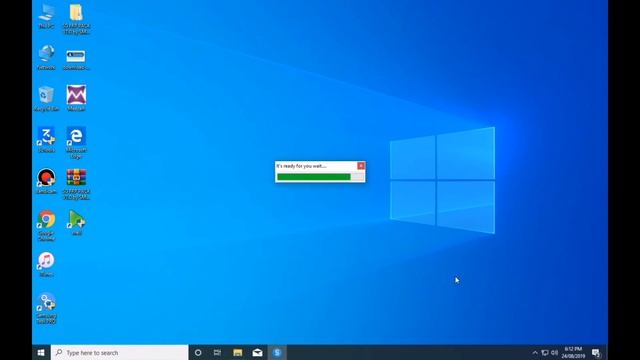
Task: Open the Action Center notifications icon
Action: 596,353
